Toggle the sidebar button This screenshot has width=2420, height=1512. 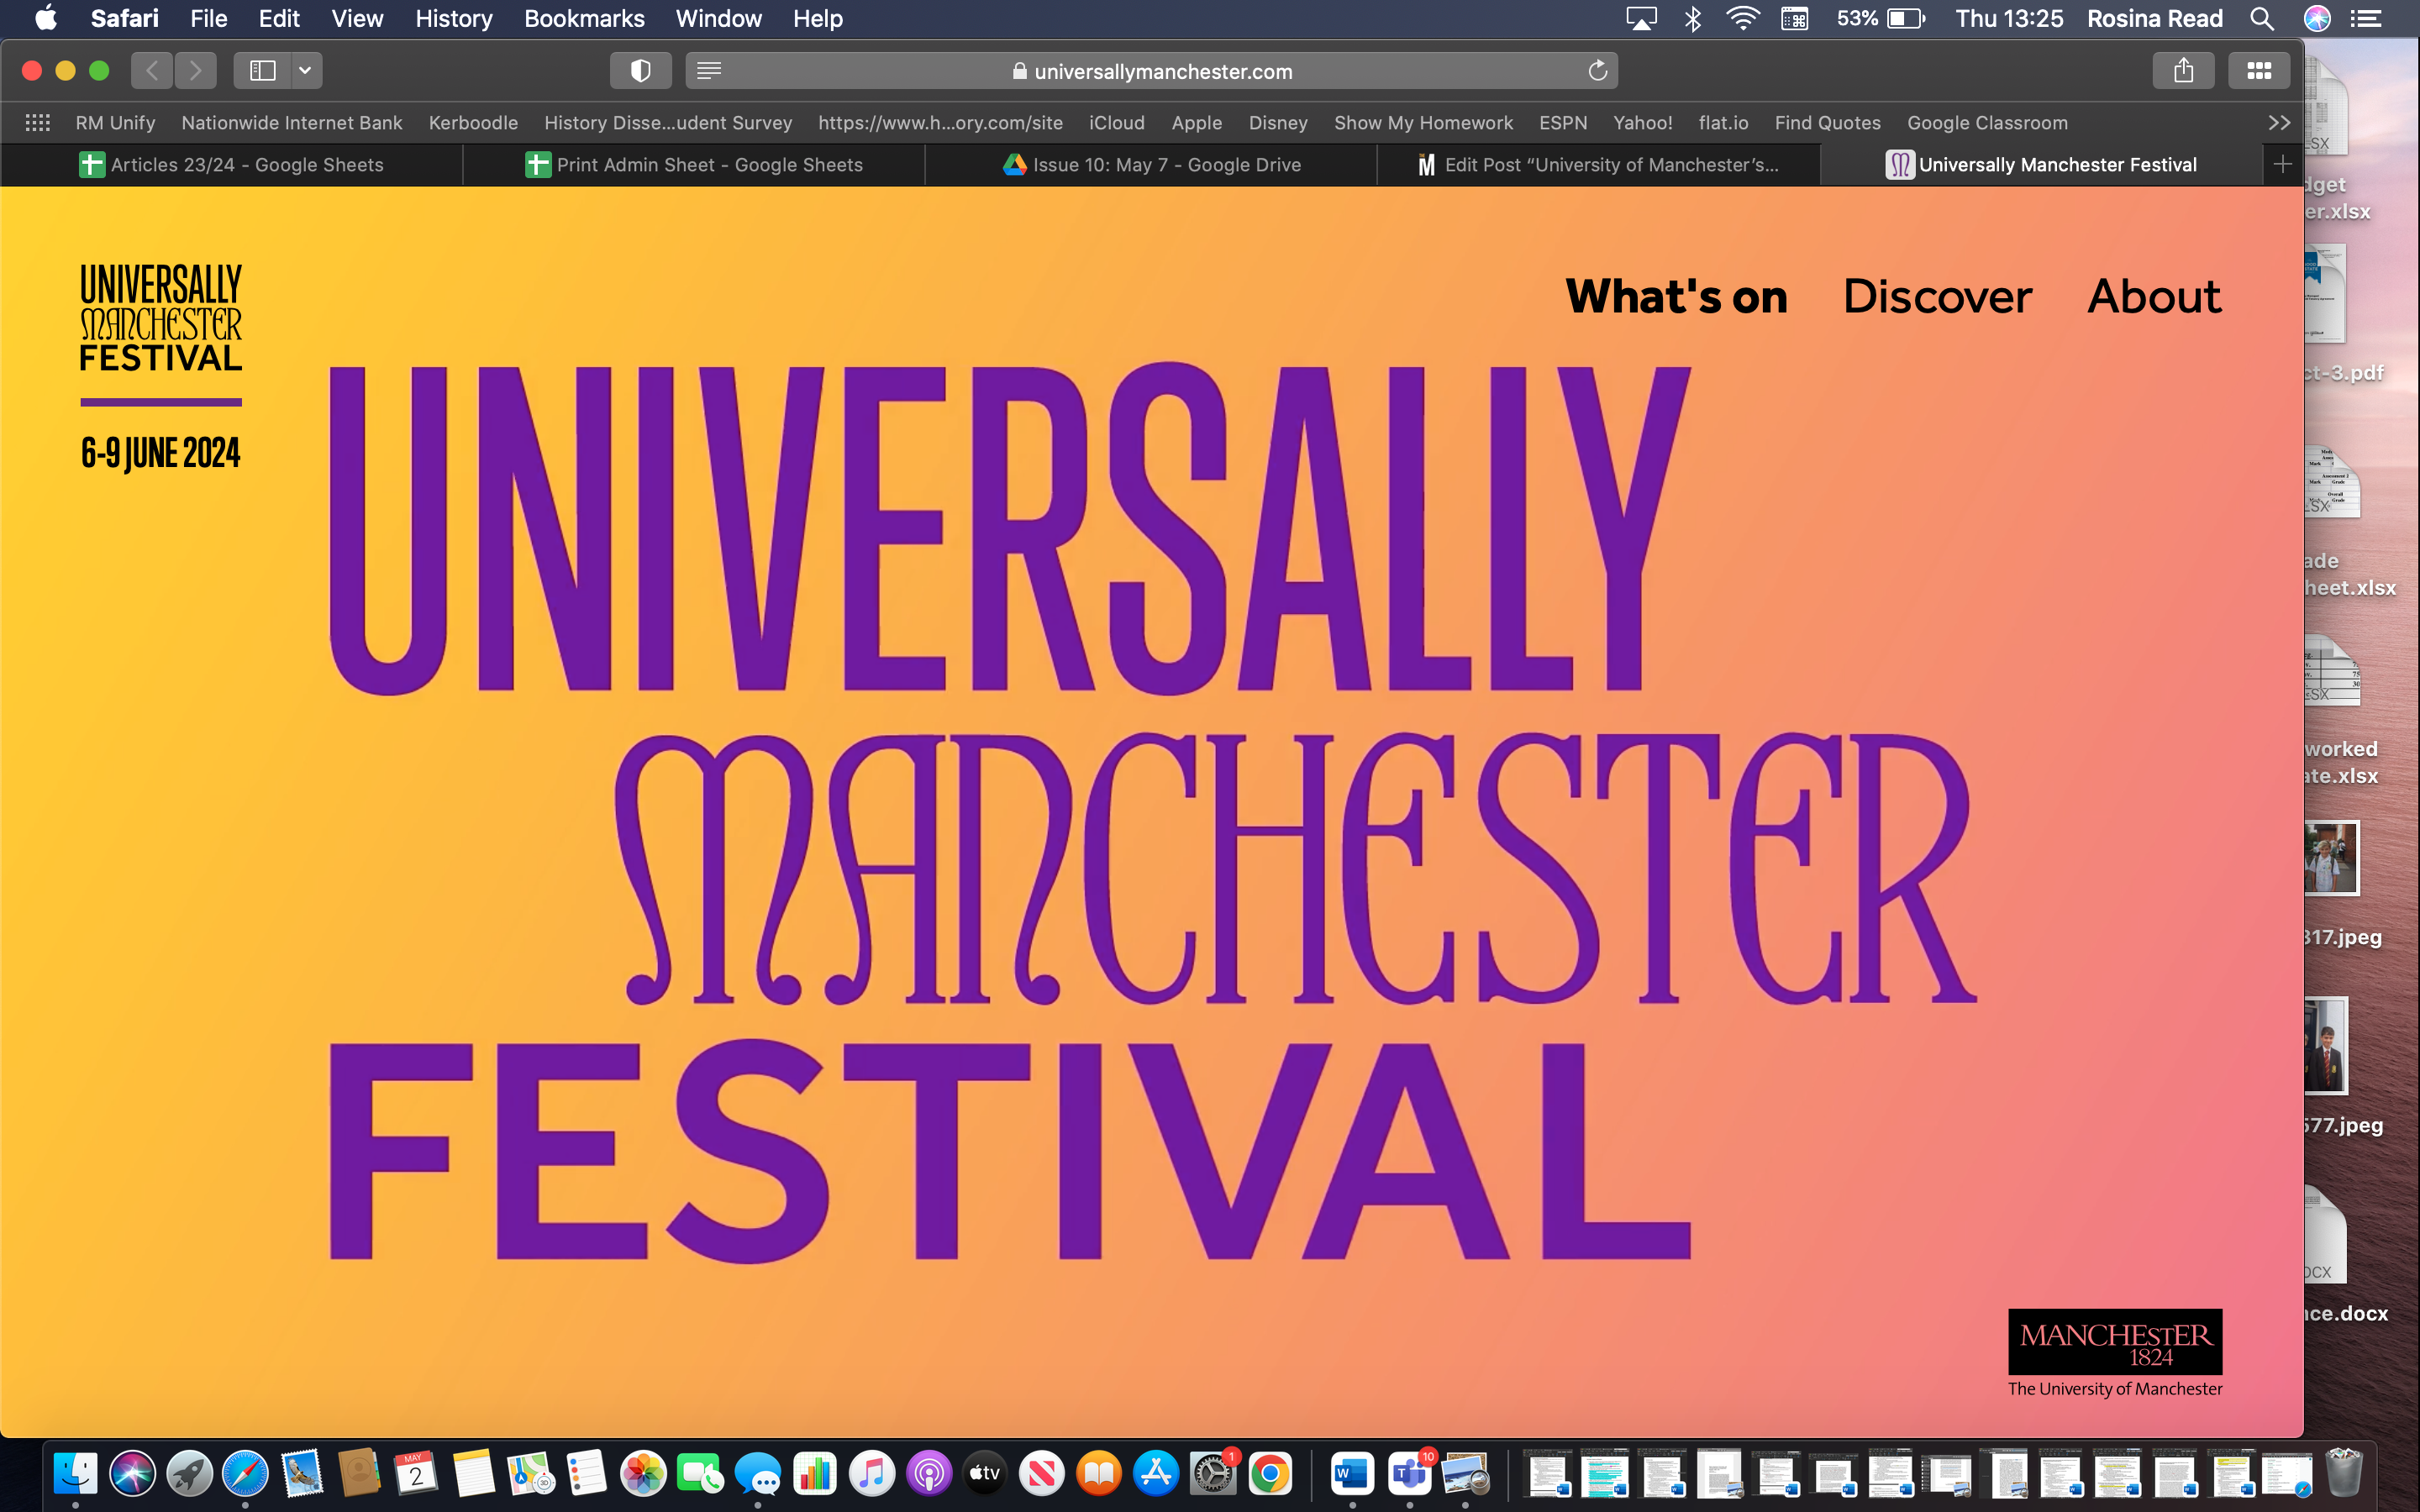click(x=263, y=71)
